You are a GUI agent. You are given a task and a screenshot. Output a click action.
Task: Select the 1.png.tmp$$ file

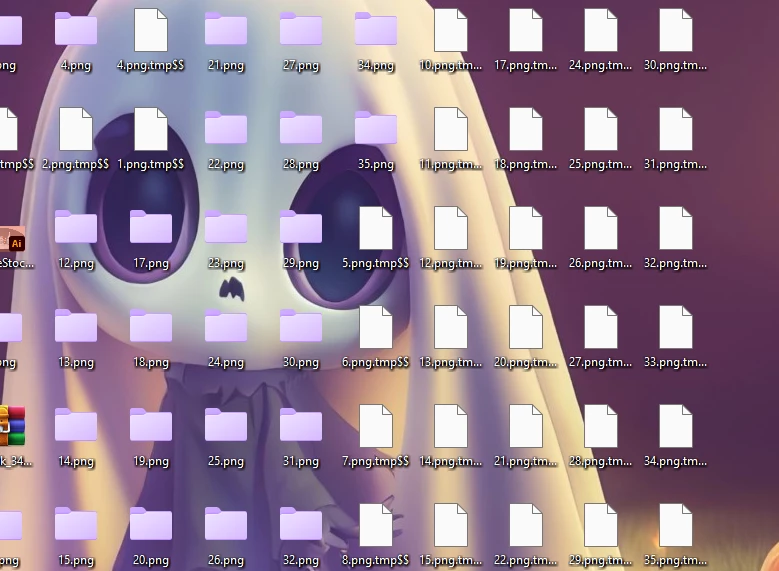click(x=151, y=129)
